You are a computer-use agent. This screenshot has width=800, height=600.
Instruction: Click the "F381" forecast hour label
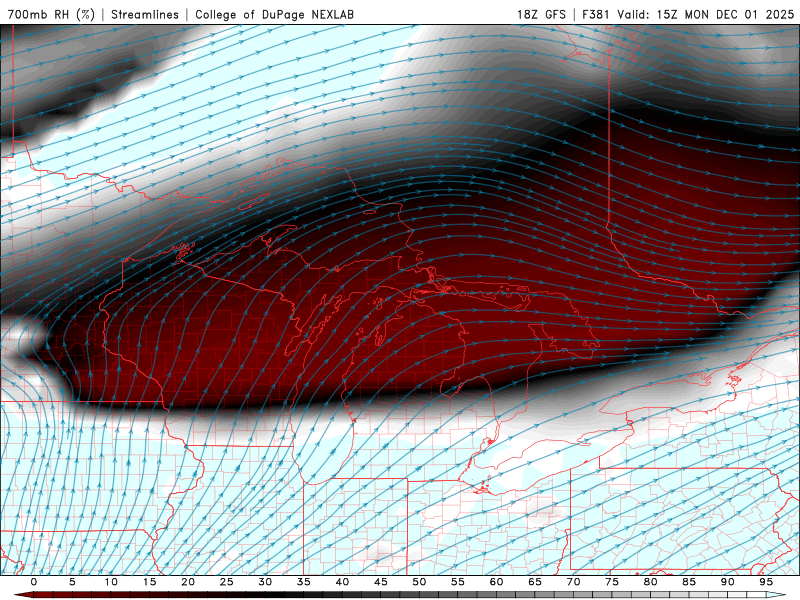click(x=596, y=14)
